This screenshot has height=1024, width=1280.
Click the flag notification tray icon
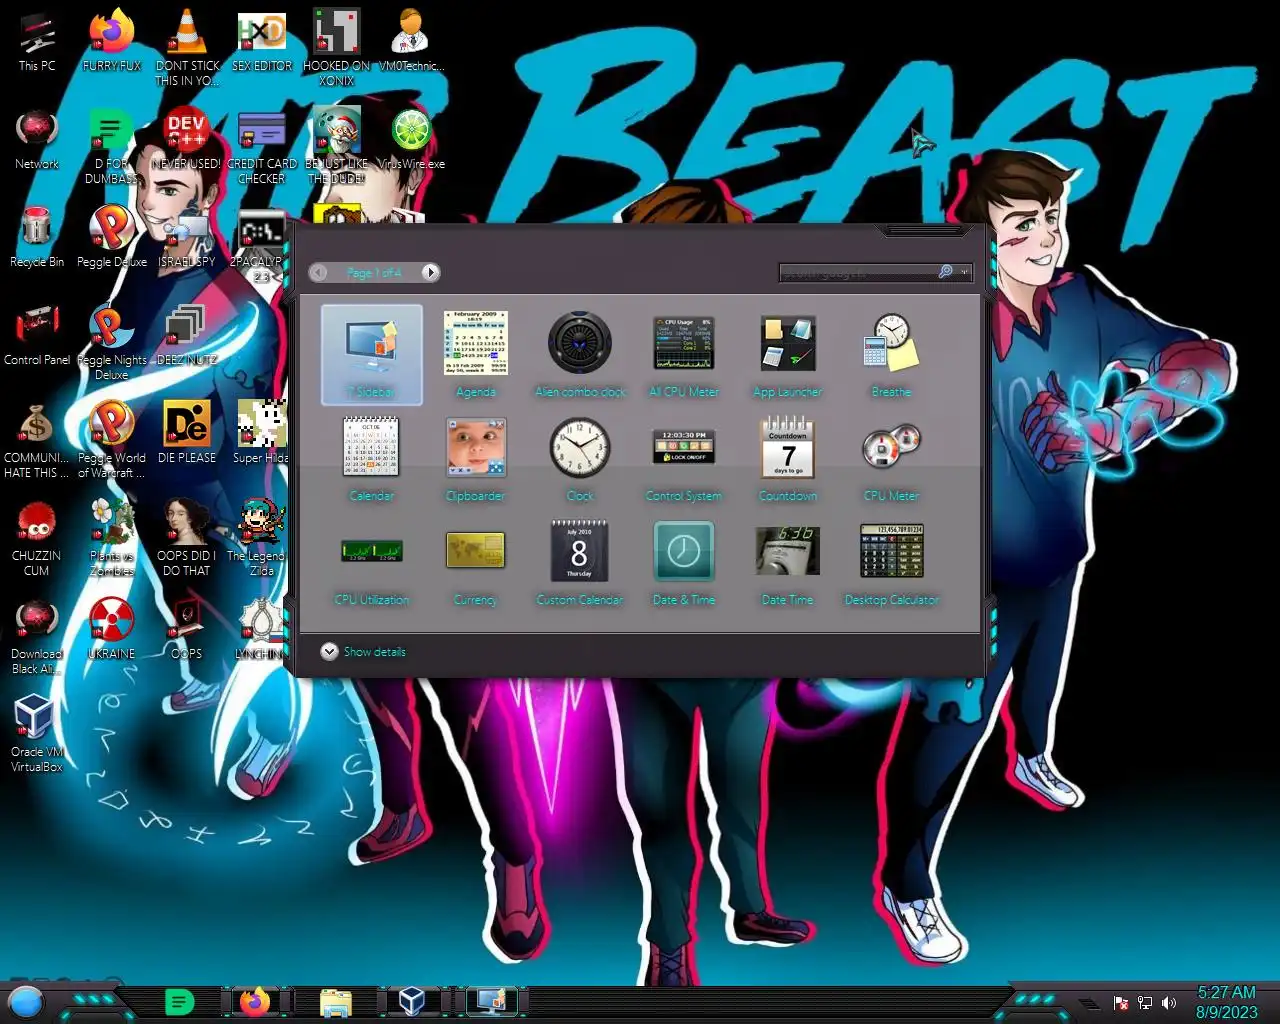click(x=1121, y=1003)
